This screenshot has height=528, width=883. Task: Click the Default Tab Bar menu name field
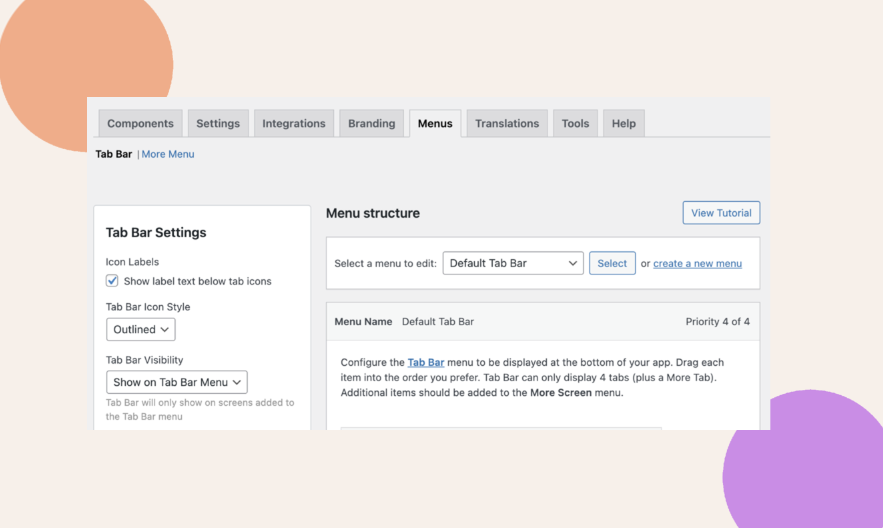pyautogui.click(x=438, y=322)
